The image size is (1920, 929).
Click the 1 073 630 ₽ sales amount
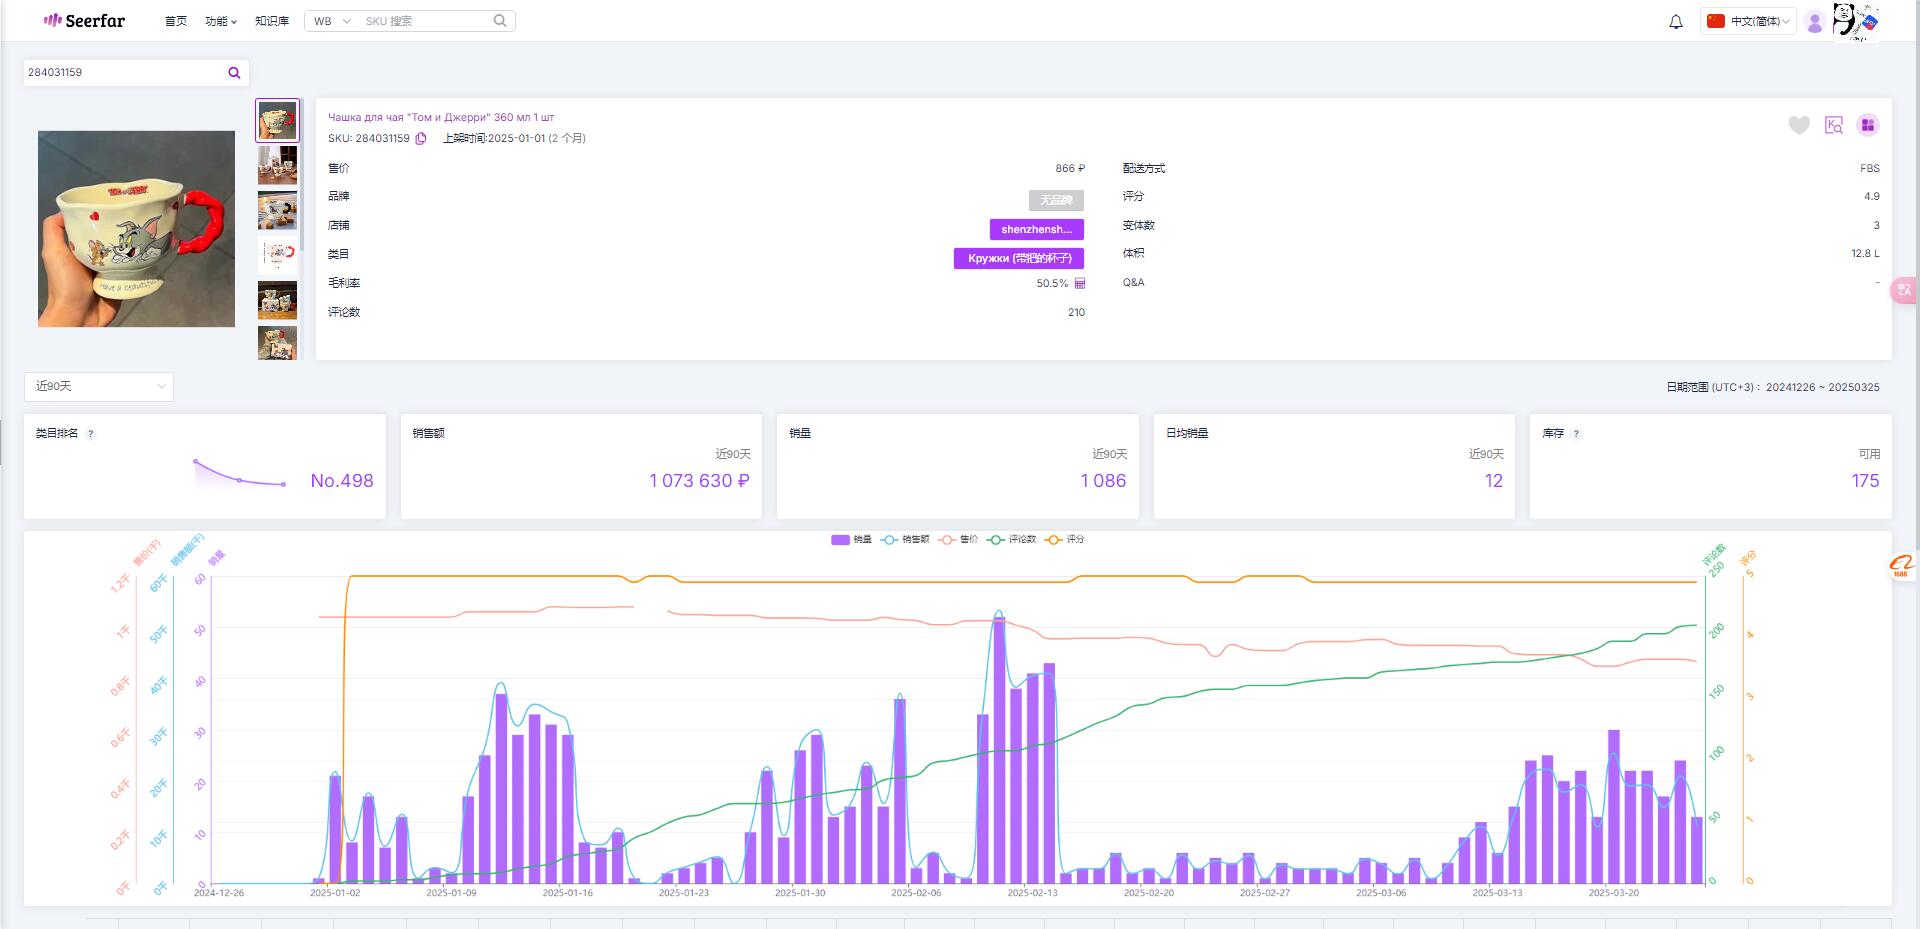(x=699, y=481)
